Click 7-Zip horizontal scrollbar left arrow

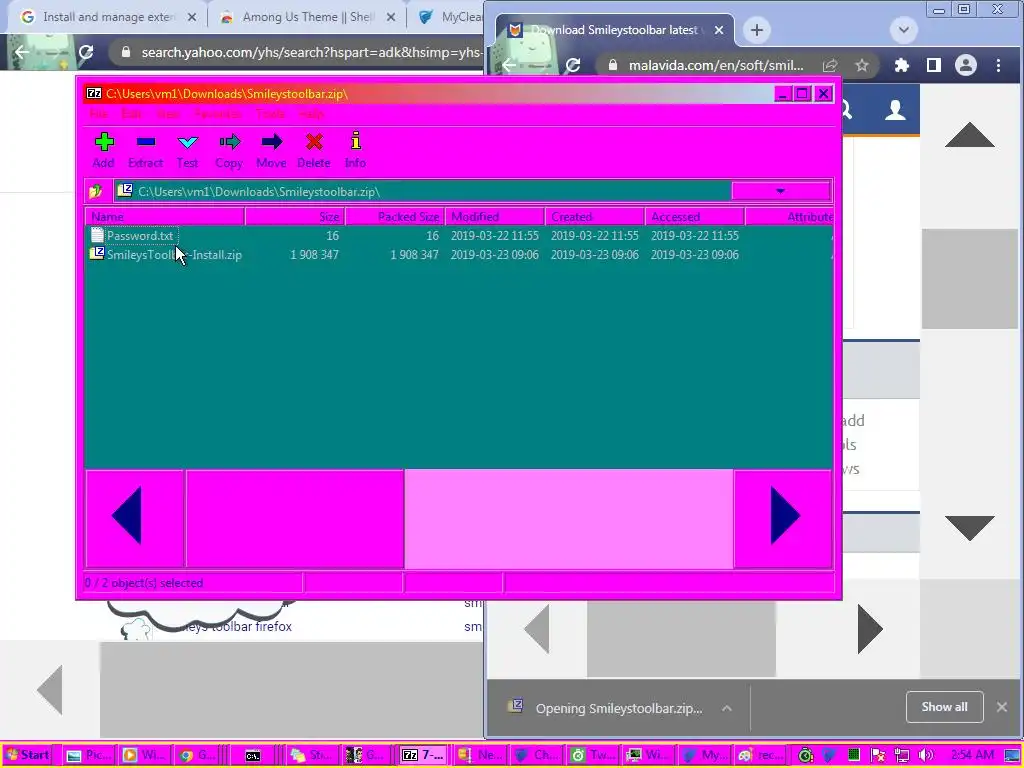135,518
